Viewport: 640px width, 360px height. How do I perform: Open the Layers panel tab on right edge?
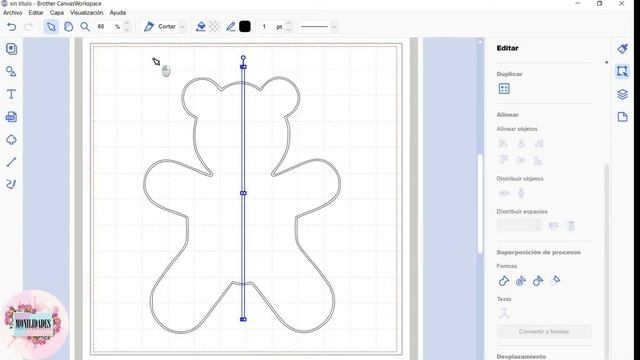coord(622,94)
